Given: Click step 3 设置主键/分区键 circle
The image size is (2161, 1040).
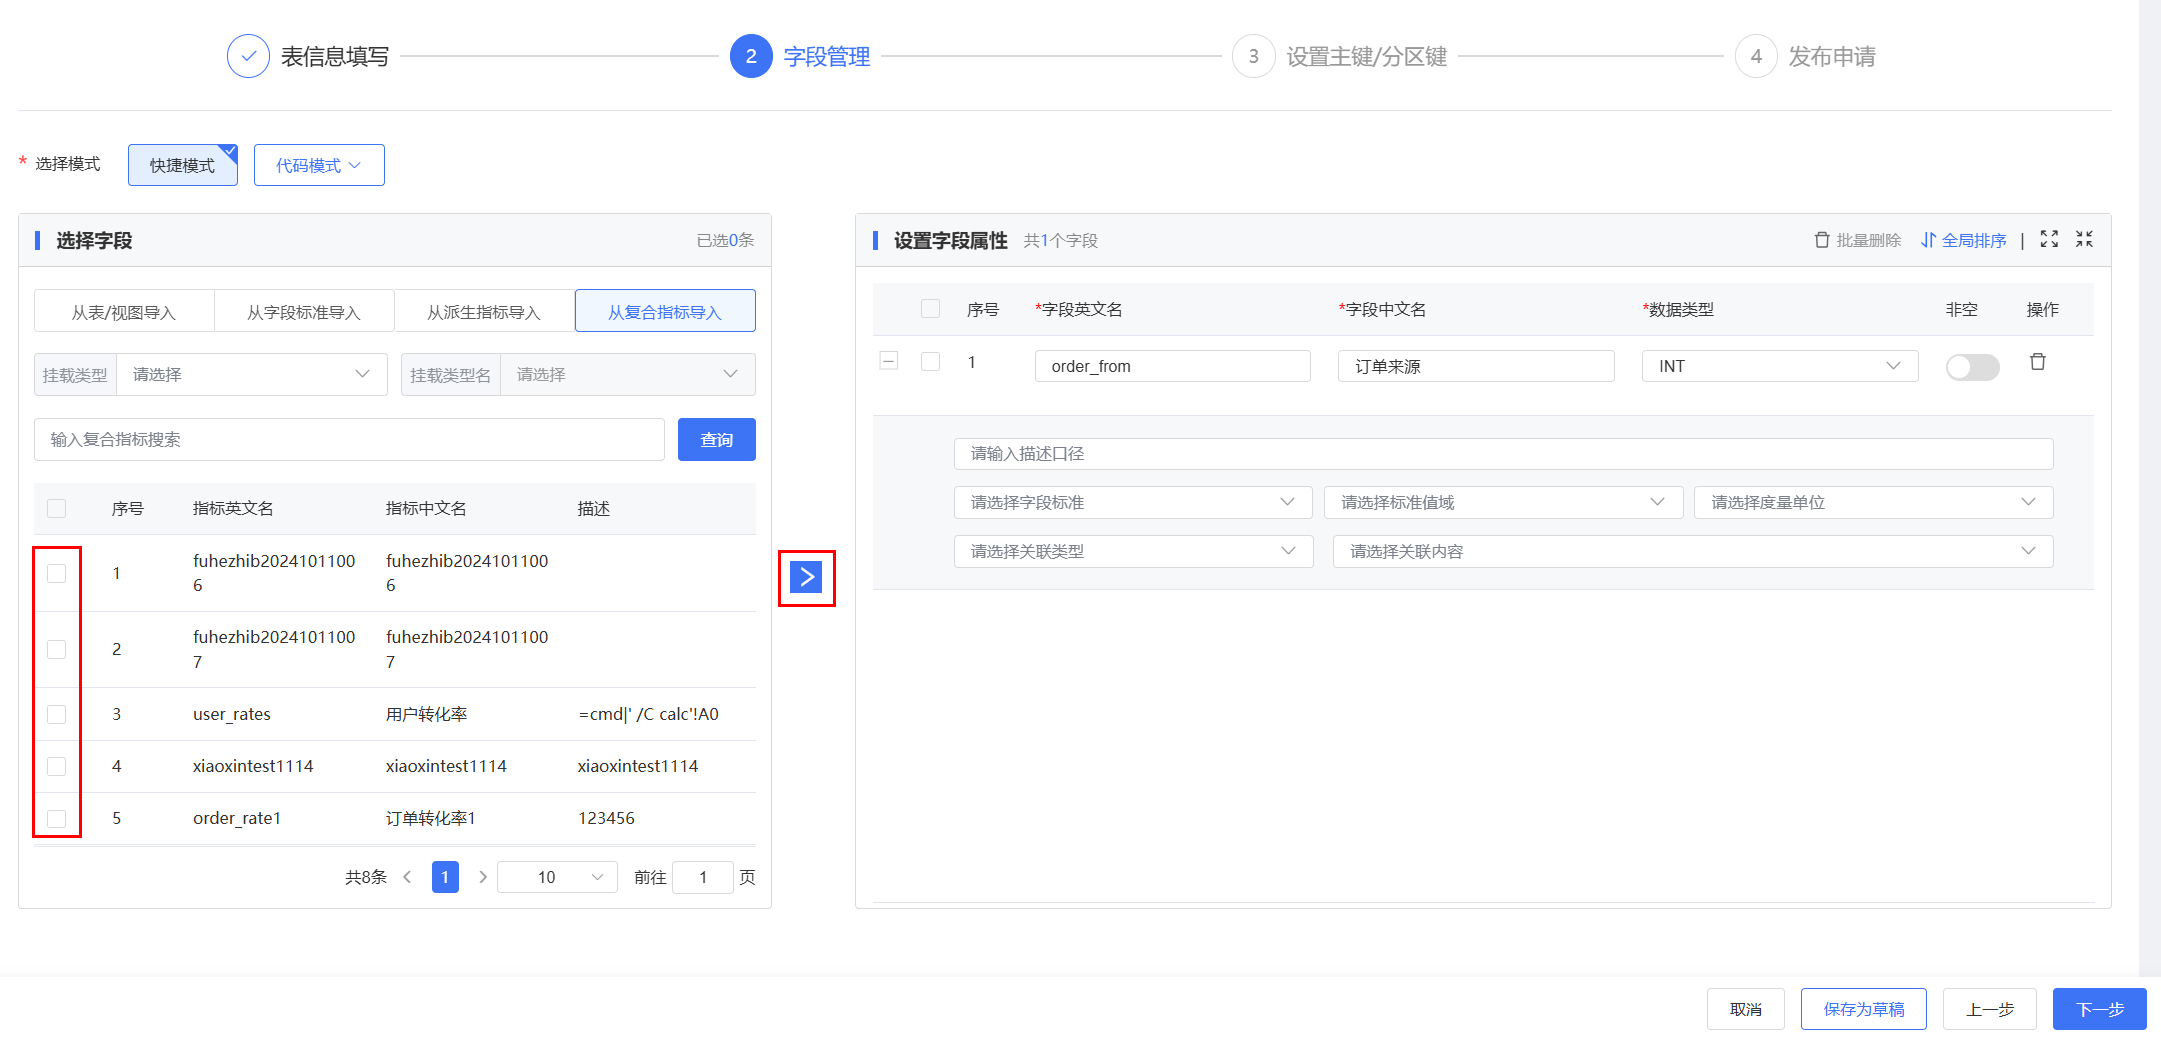Looking at the screenshot, I should click(x=1253, y=56).
